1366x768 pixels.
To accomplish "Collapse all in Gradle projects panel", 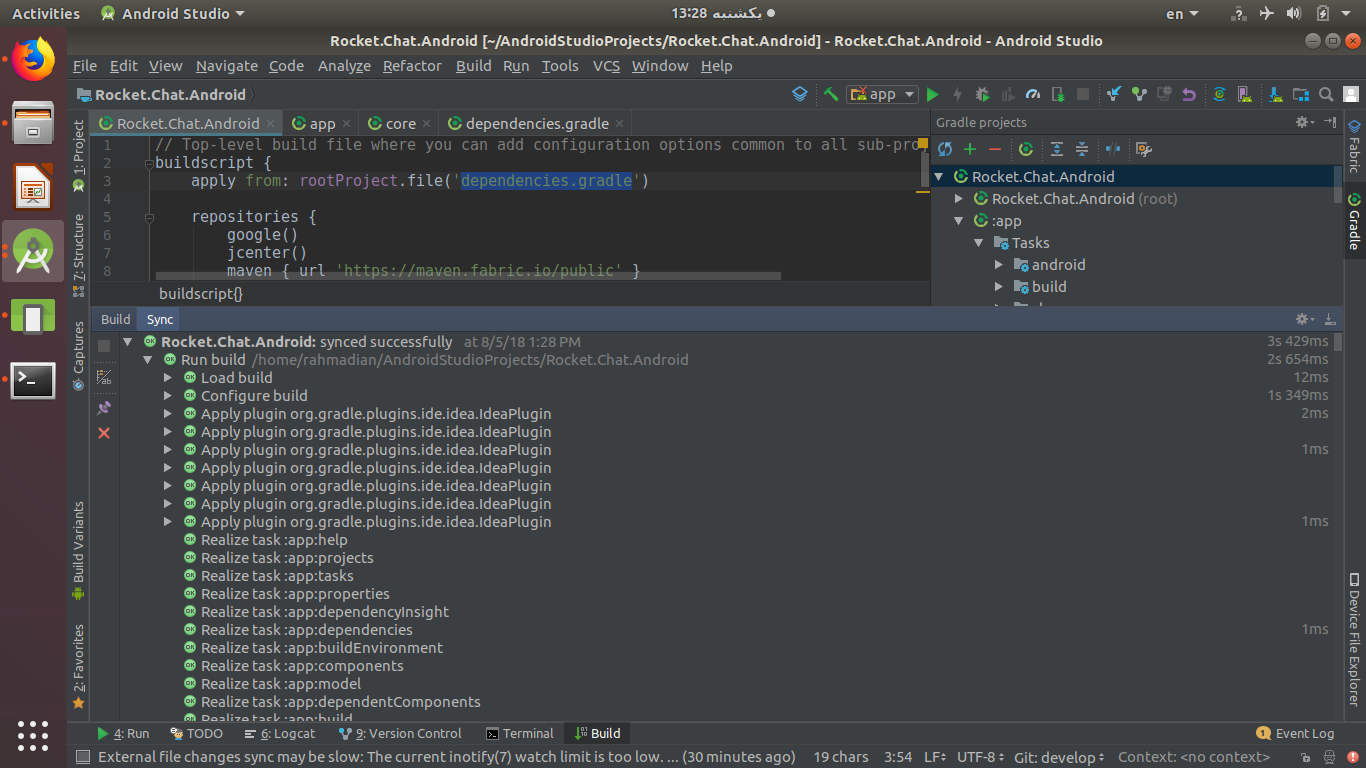I will pyautogui.click(x=1082, y=149).
